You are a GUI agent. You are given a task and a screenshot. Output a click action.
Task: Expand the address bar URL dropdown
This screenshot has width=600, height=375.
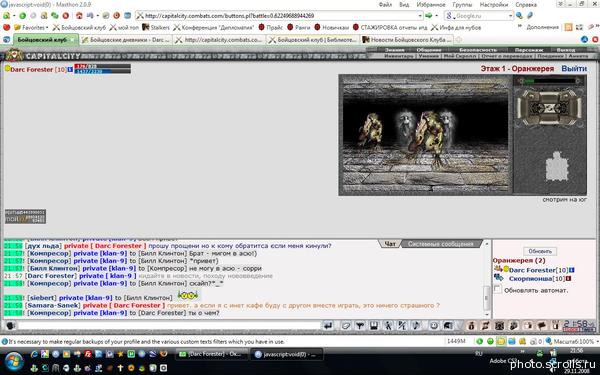420,16
